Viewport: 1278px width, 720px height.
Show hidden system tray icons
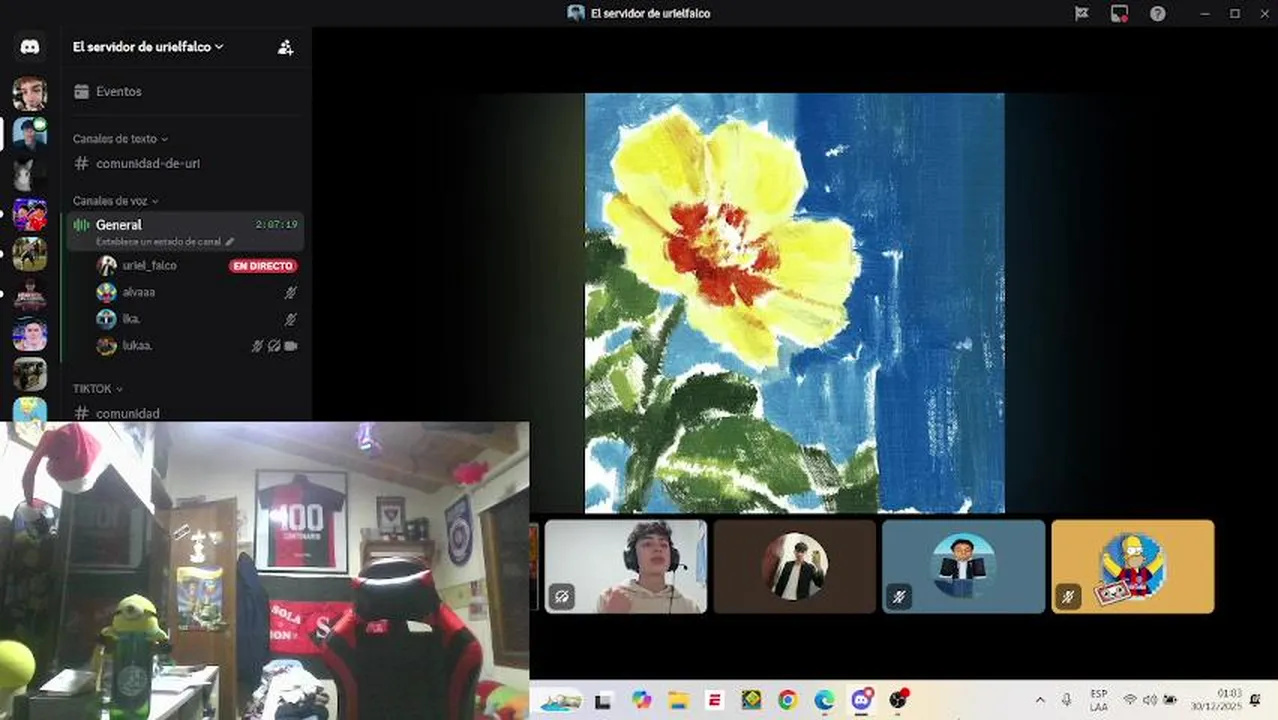(x=1039, y=700)
